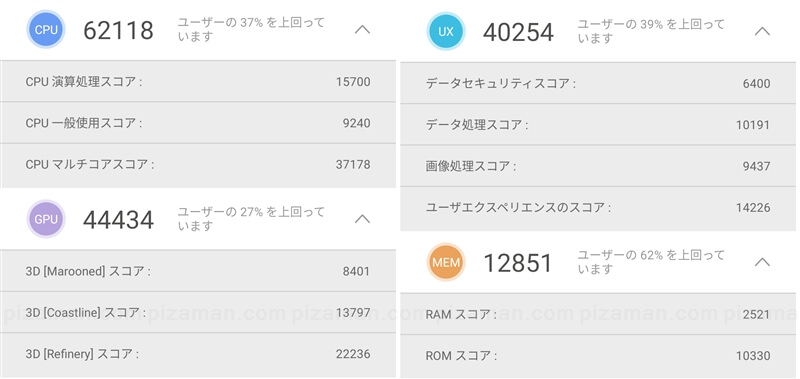Click the purple GPU circle icon

coord(46,219)
